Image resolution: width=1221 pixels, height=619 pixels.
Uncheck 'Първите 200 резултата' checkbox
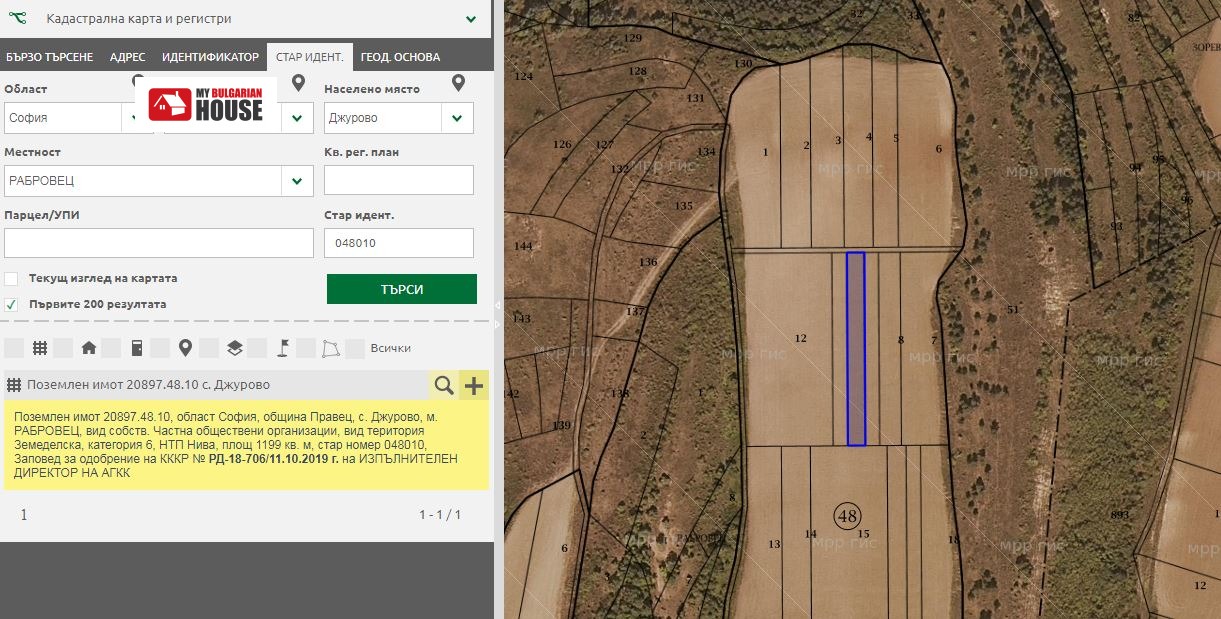pos(11,304)
